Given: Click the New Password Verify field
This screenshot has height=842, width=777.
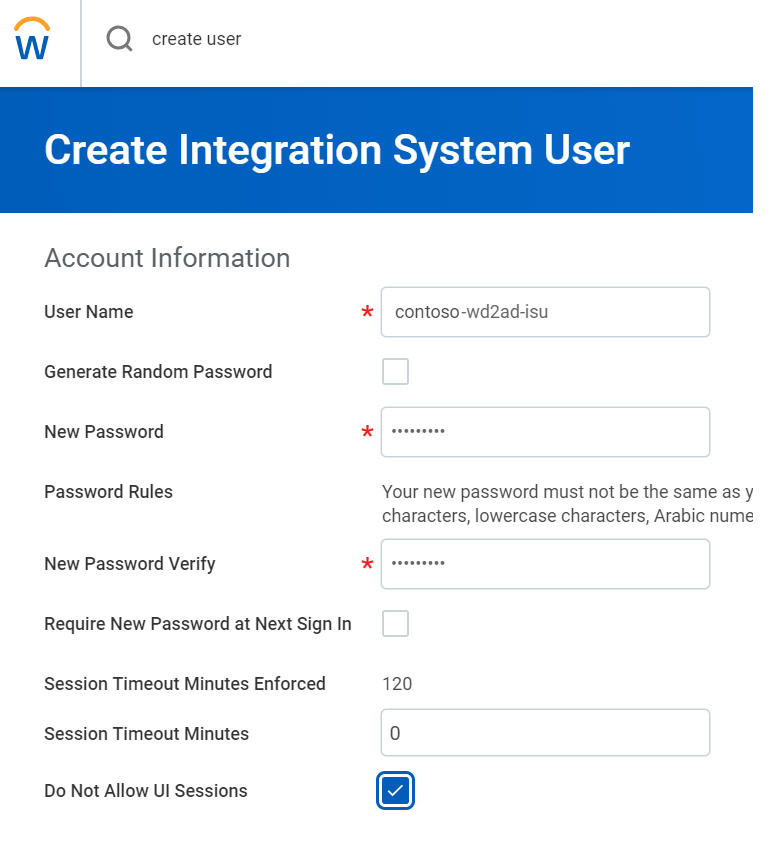Looking at the screenshot, I should coord(545,564).
